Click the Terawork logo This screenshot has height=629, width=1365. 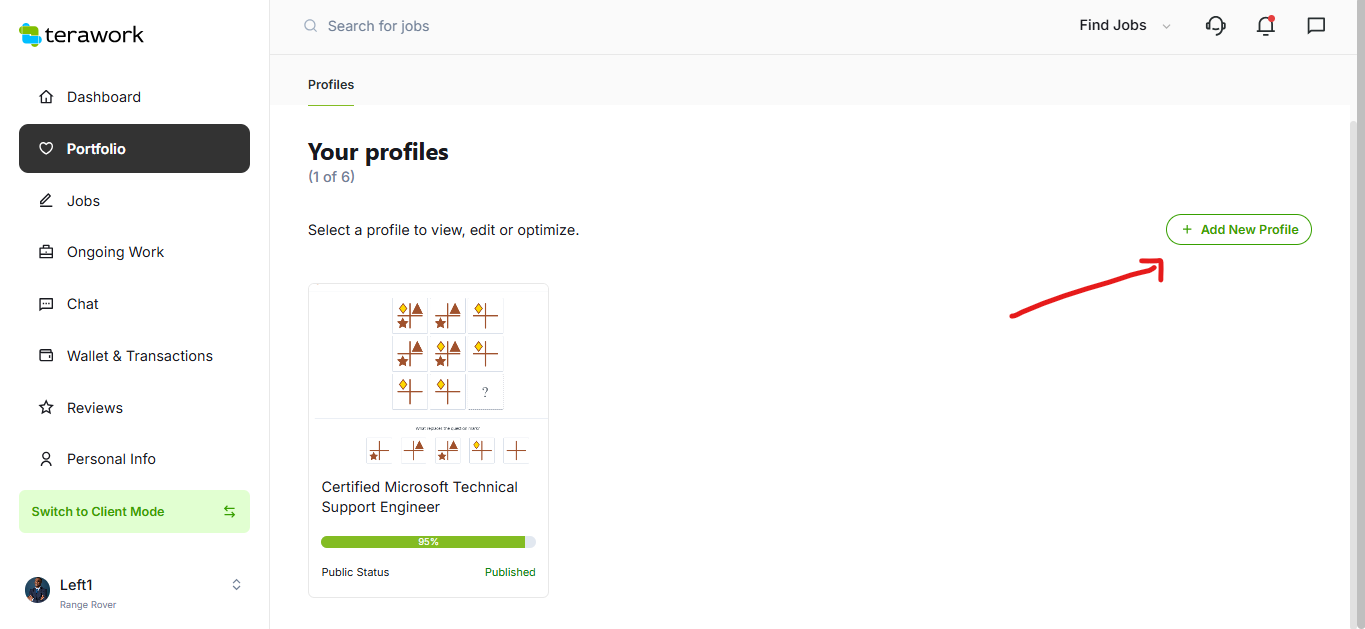[x=82, y=35]
